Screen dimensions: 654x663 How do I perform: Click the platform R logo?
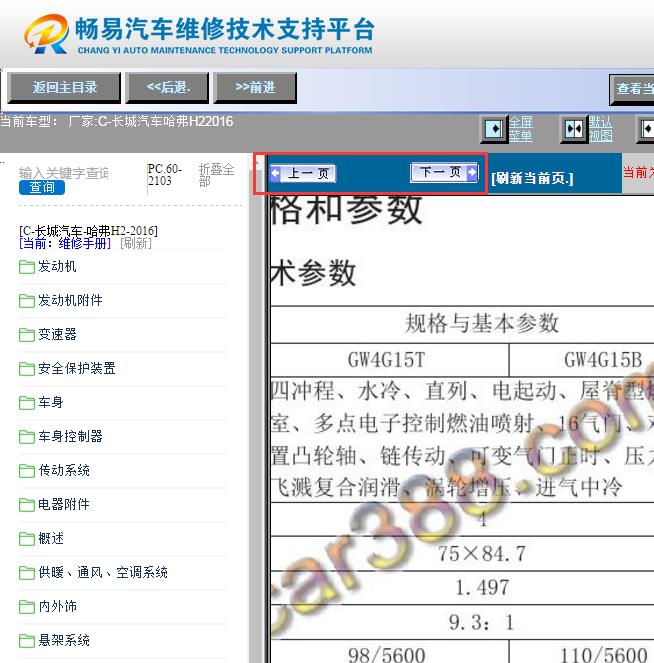[46, 34]
